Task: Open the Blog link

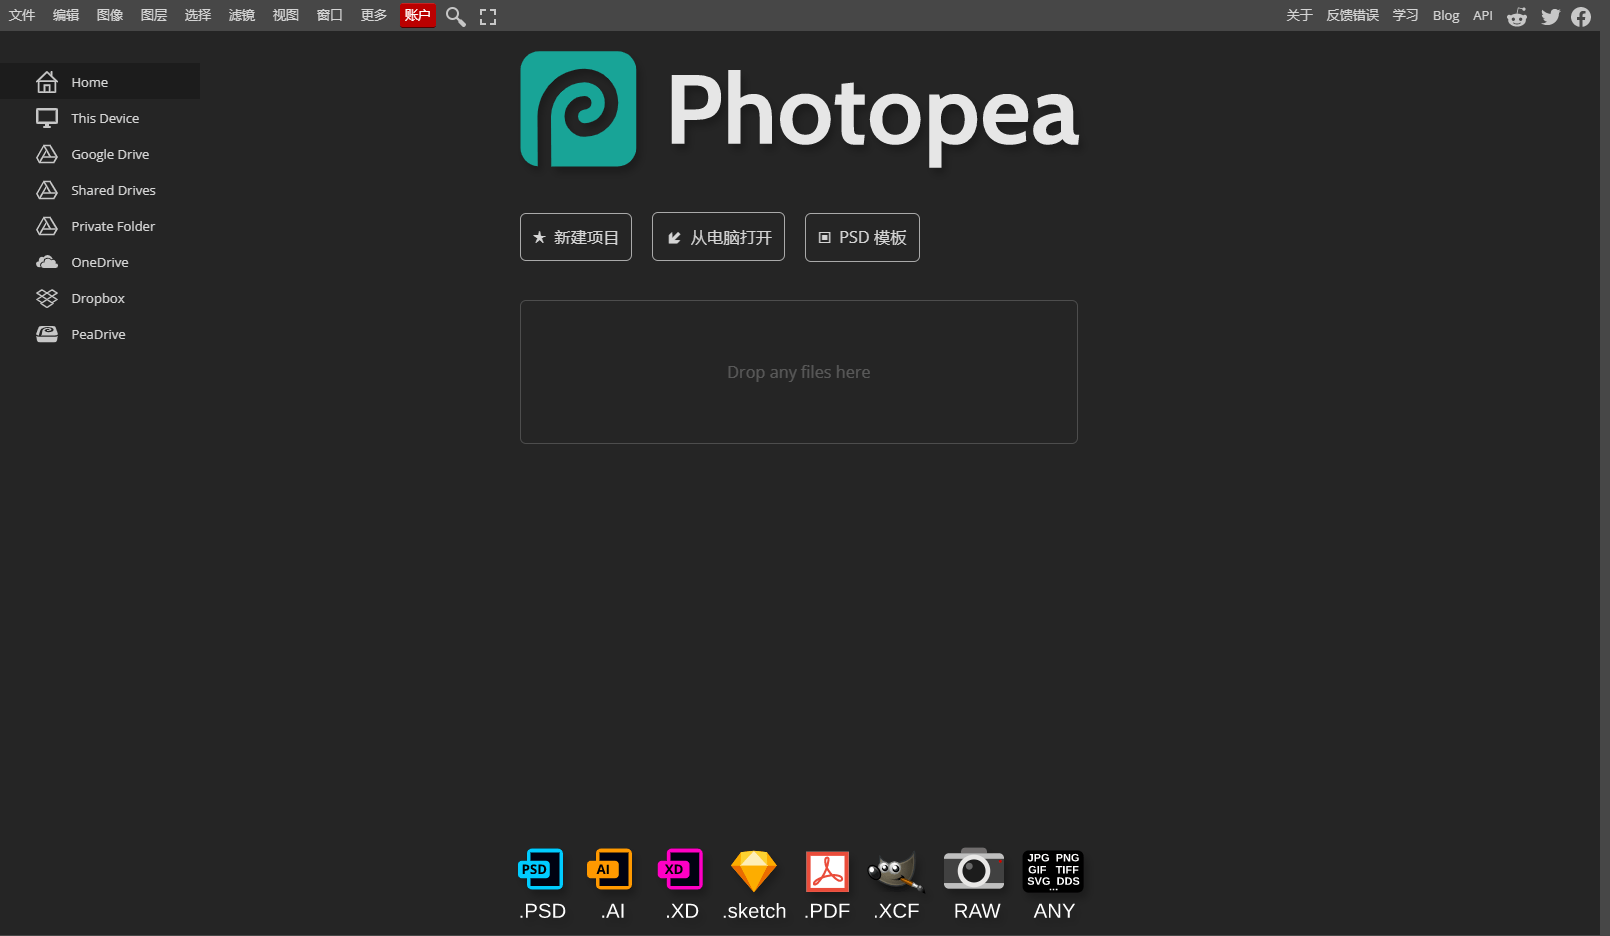Action: (x=1445, y=15)
